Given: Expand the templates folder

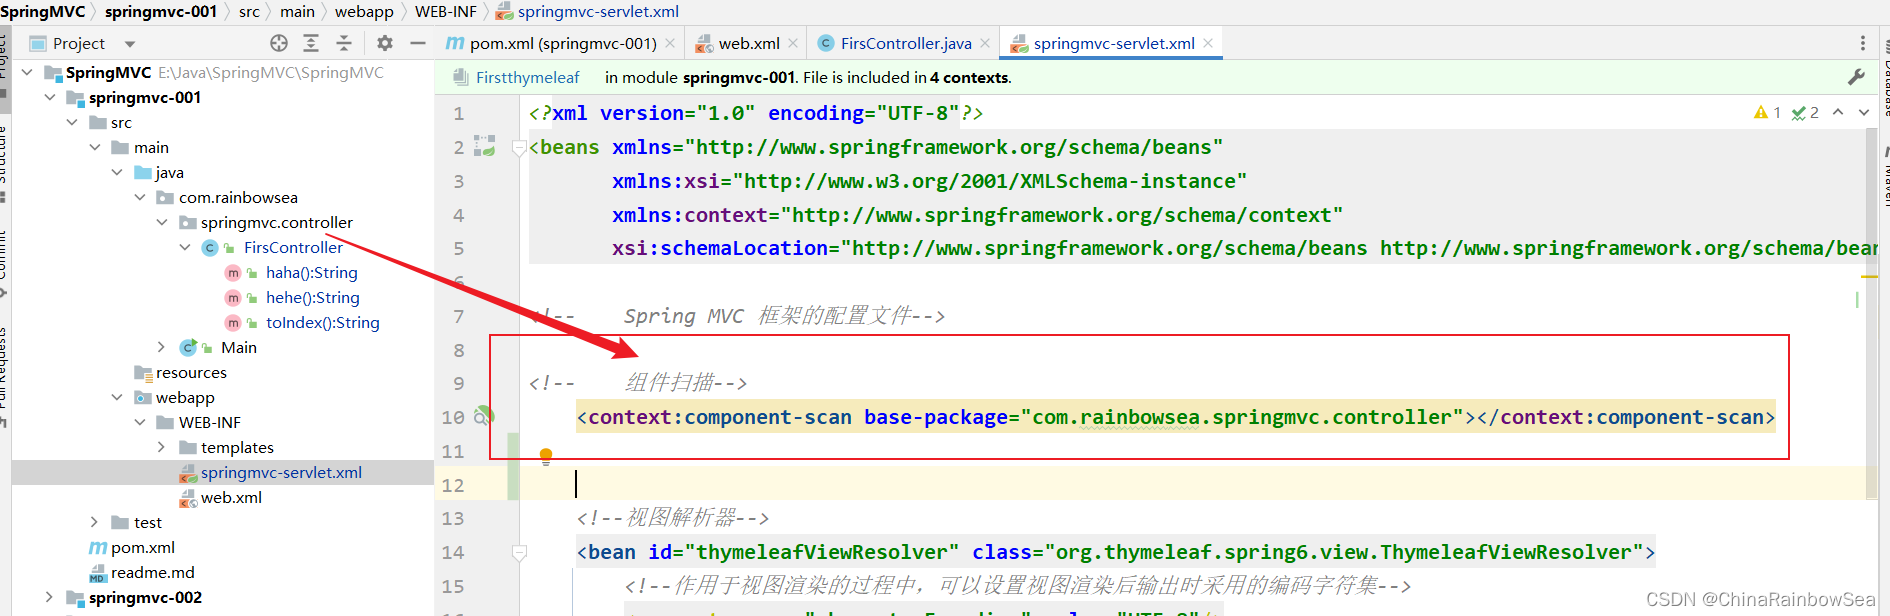Looking at the screenshot, I should click(x=162, y=447).
